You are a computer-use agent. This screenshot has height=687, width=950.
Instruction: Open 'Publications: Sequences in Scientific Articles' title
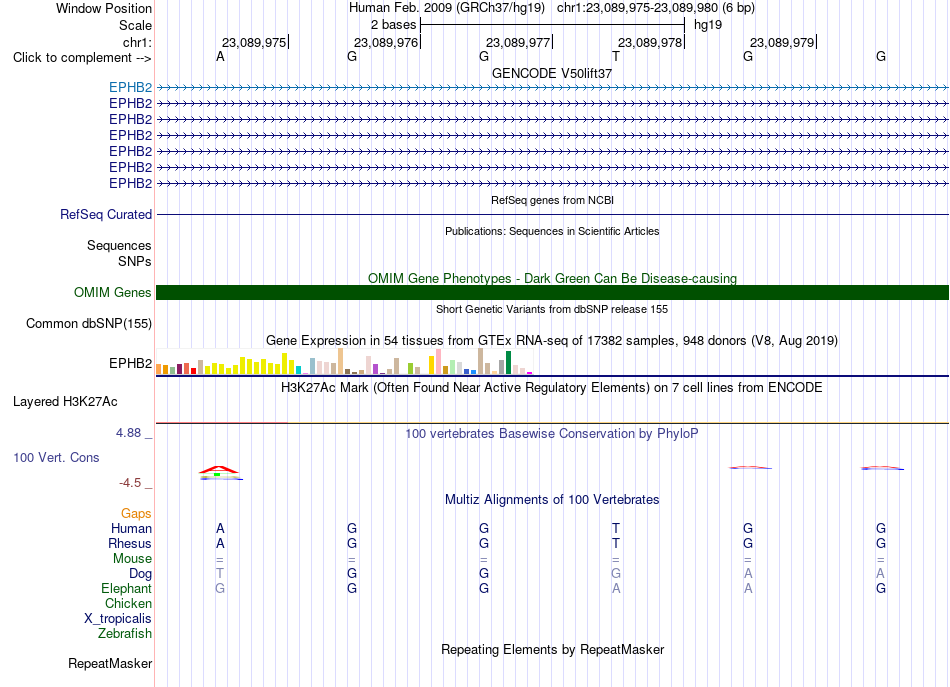(552, 231)
